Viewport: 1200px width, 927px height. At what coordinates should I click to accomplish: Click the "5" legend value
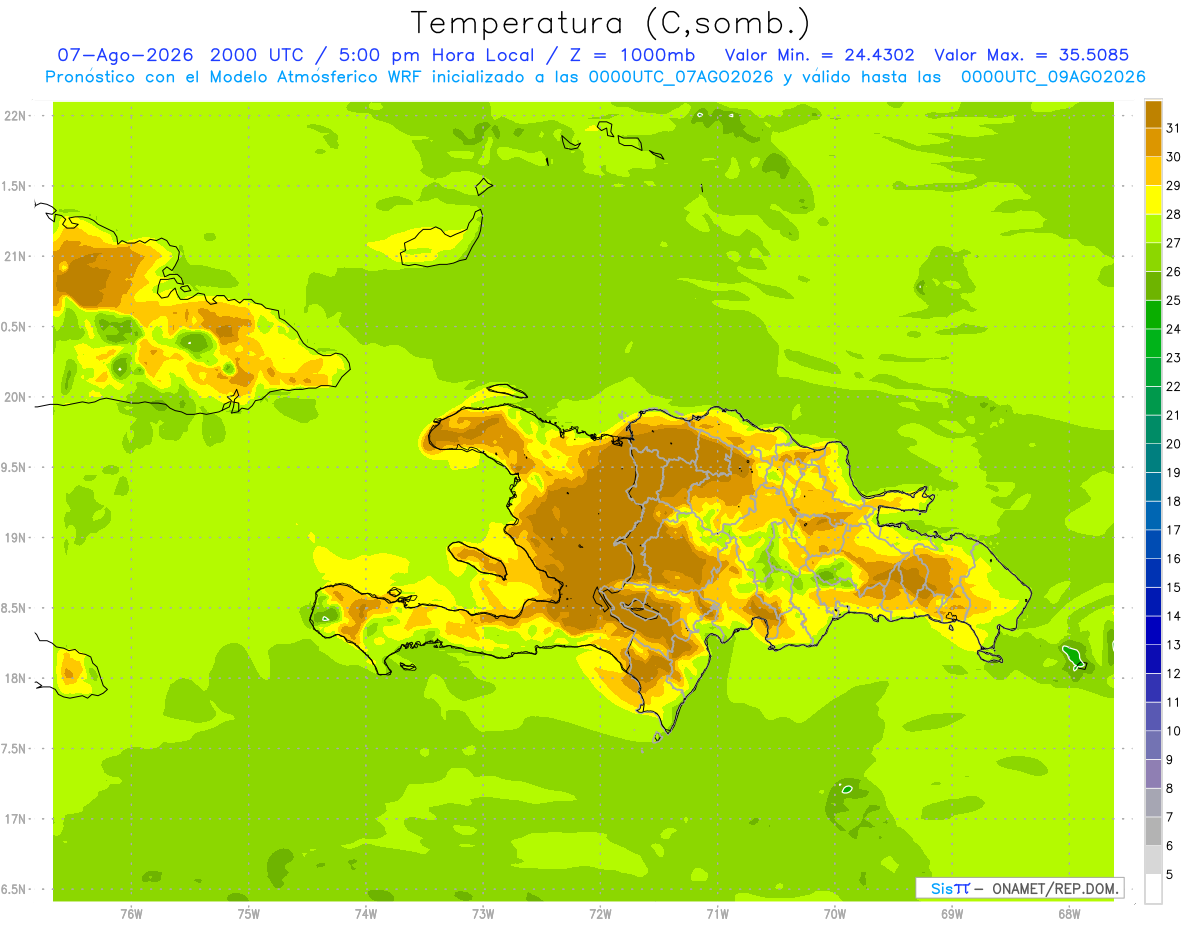point(1170,875)
